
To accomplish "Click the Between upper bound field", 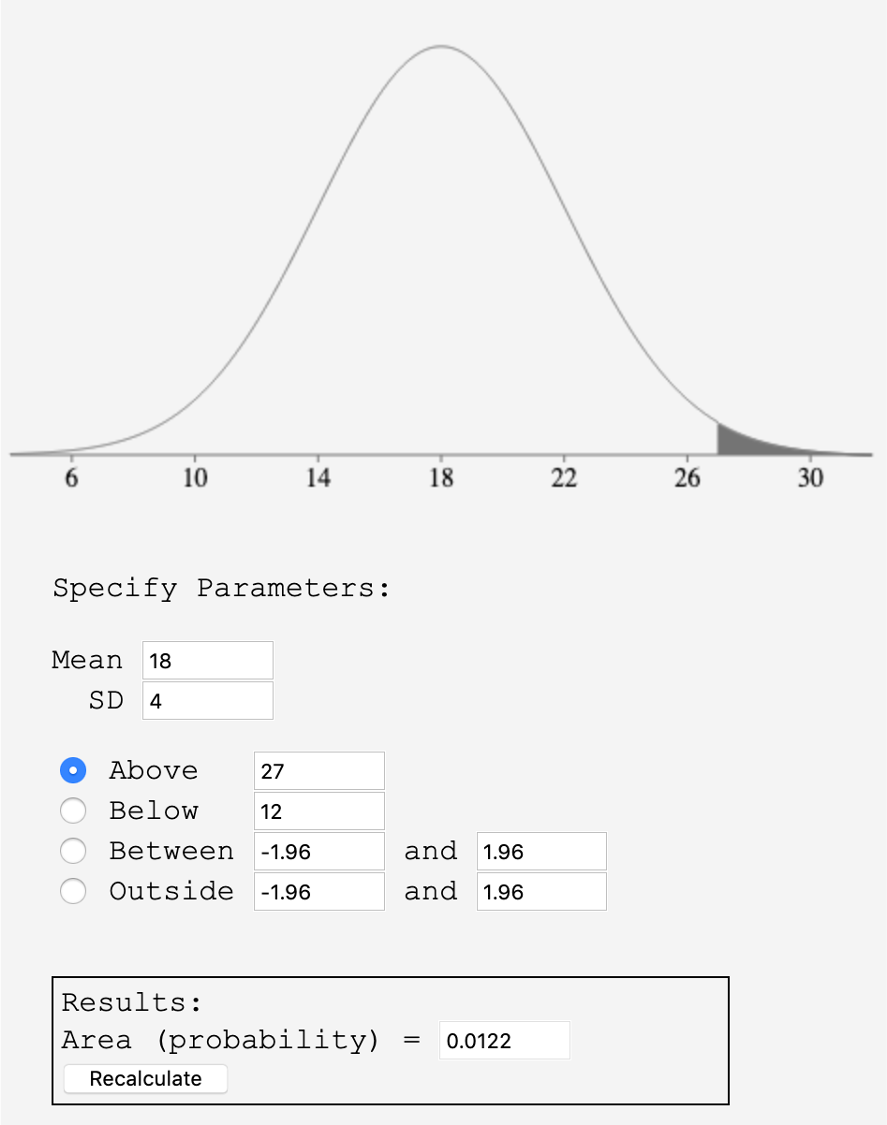I will point(541,851).
